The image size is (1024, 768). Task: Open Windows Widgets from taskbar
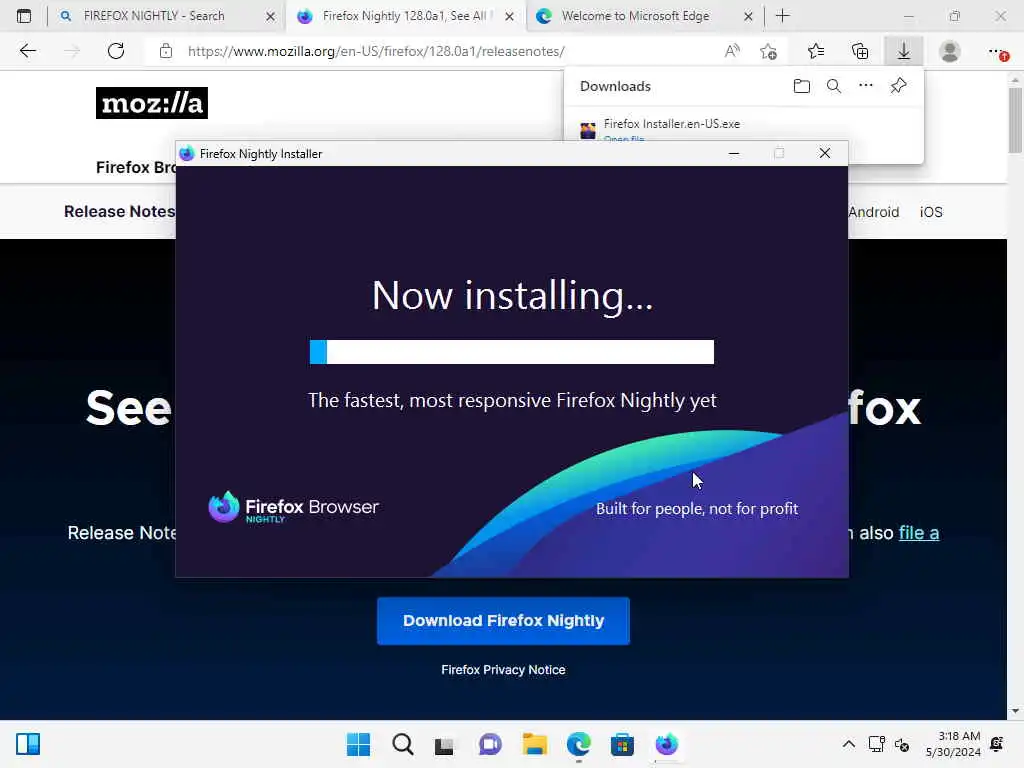click(28, 744)
